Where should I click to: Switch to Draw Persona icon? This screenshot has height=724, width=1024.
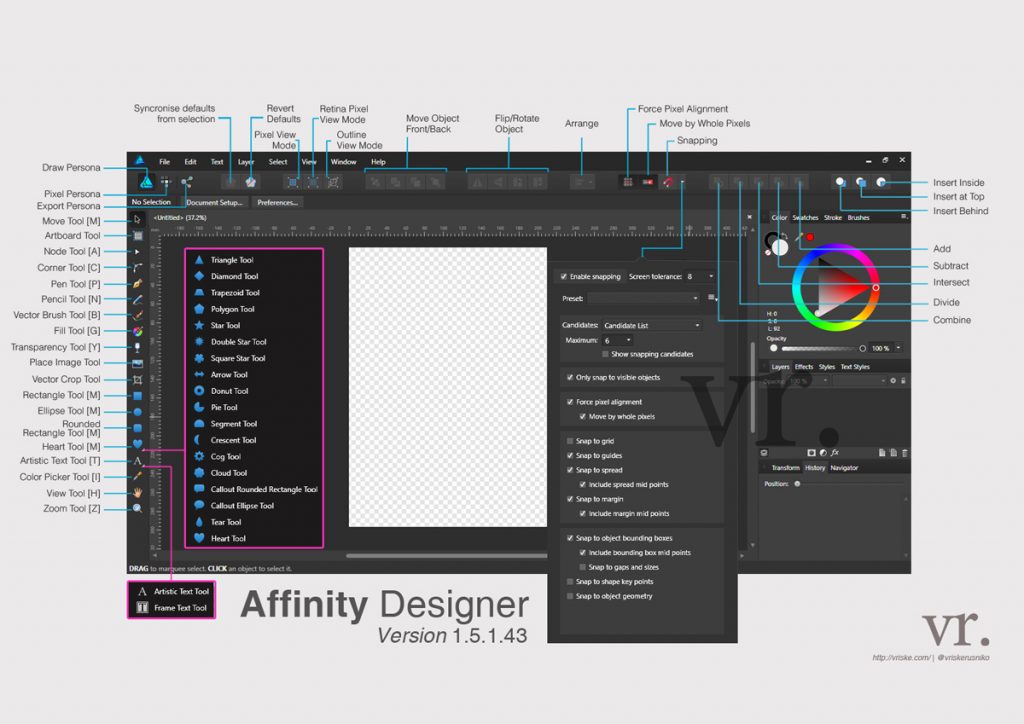pyautogui.click(x=147, y=182)
